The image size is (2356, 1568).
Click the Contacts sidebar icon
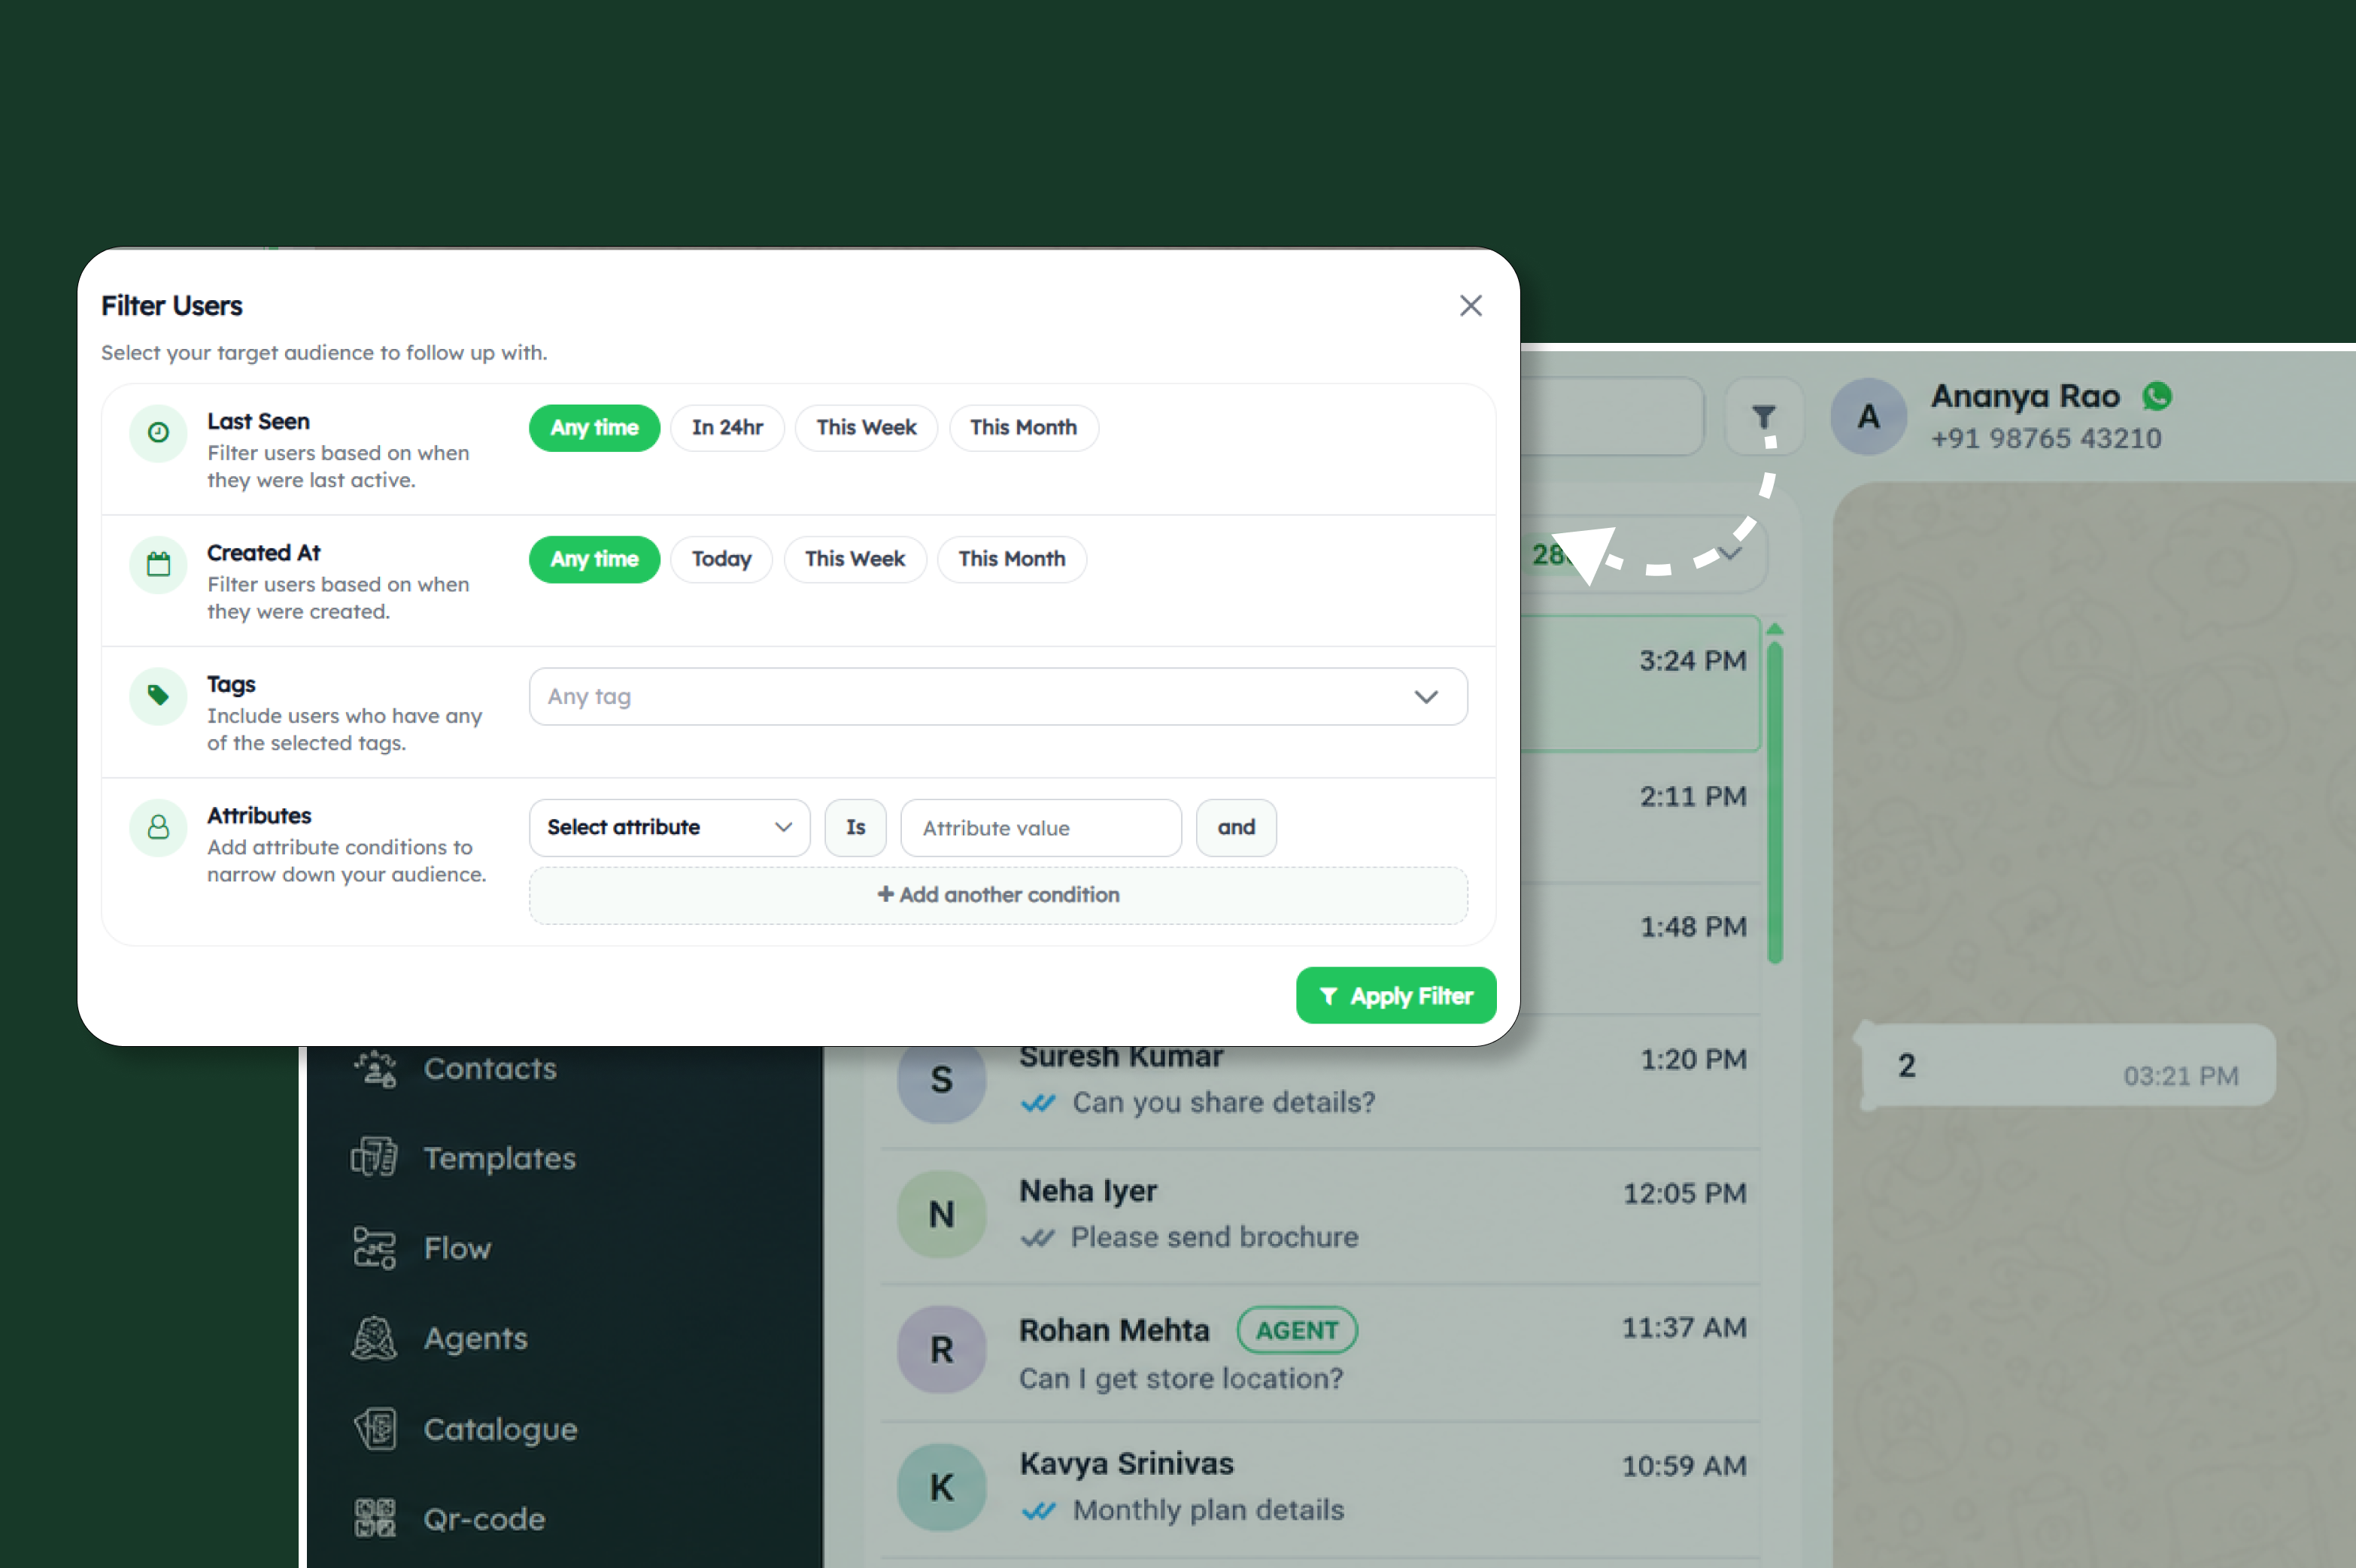375,1068
